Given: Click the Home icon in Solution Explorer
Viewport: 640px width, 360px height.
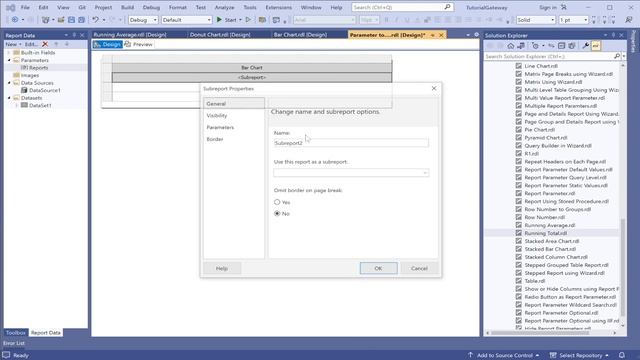Looking at the screenshot, I should click(x=511, y=46).
